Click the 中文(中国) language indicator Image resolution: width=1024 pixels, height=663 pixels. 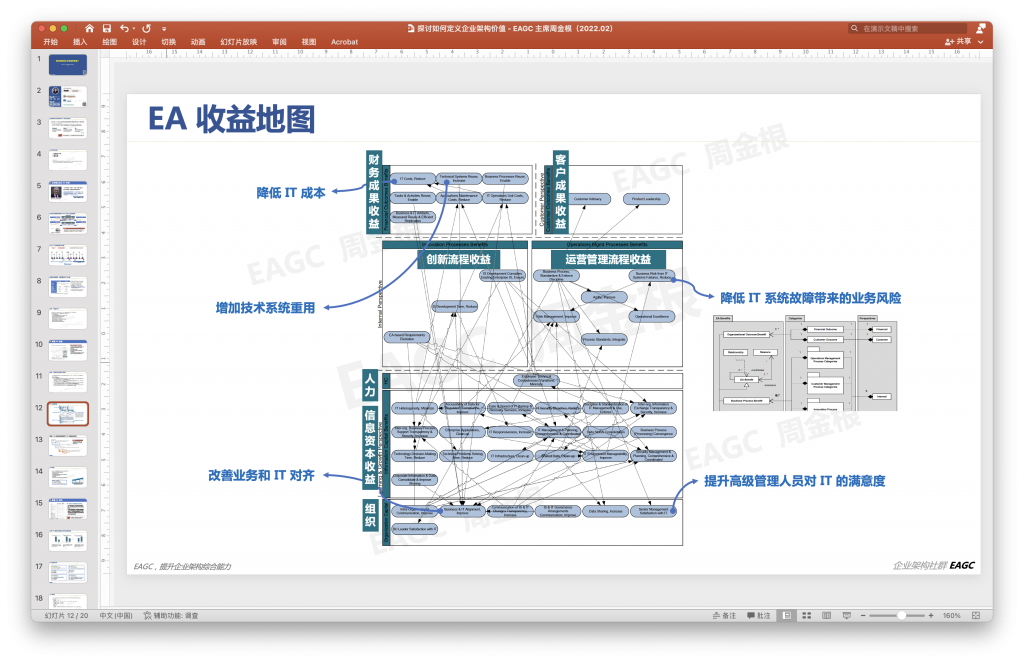click(116, 615)
